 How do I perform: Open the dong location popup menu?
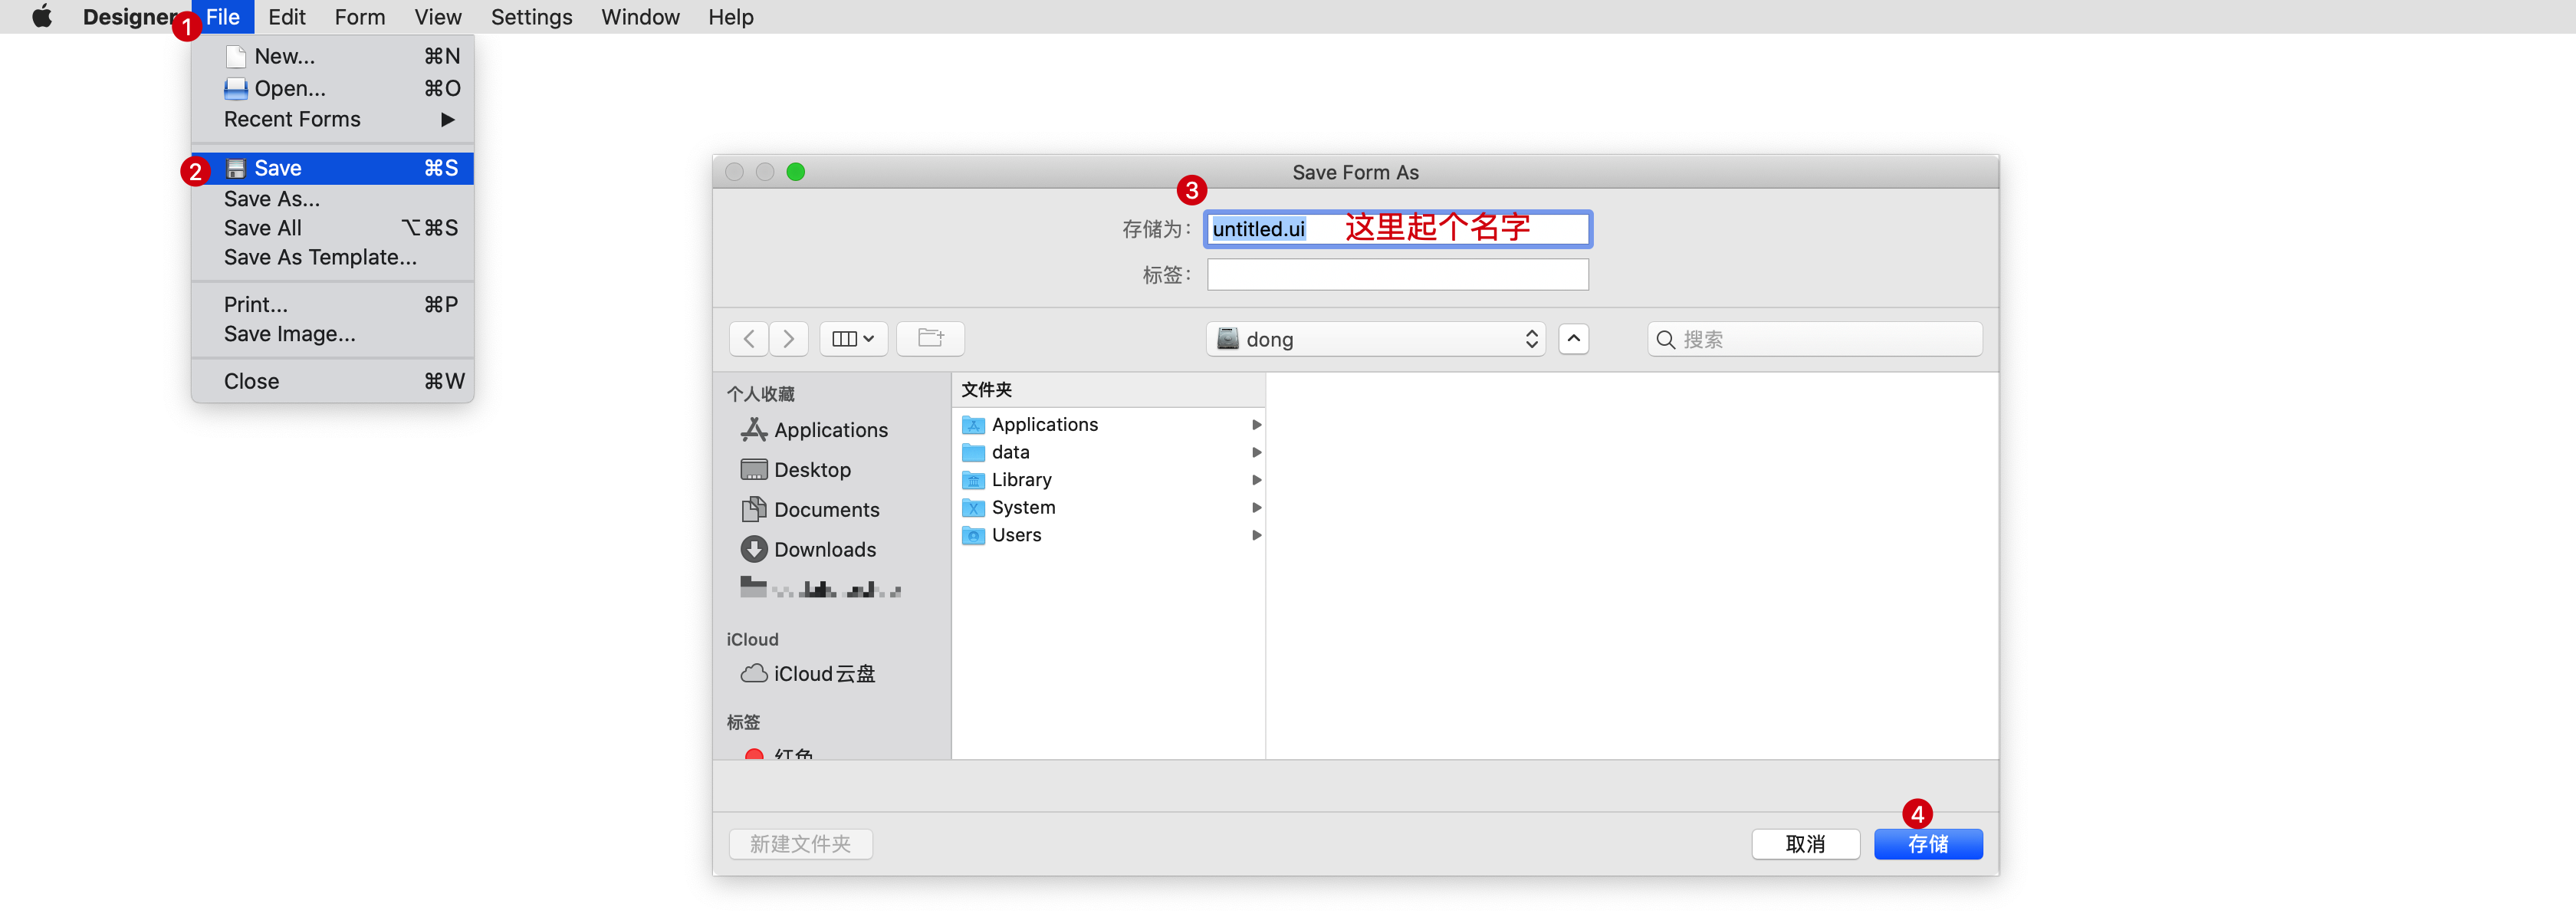1375,339
